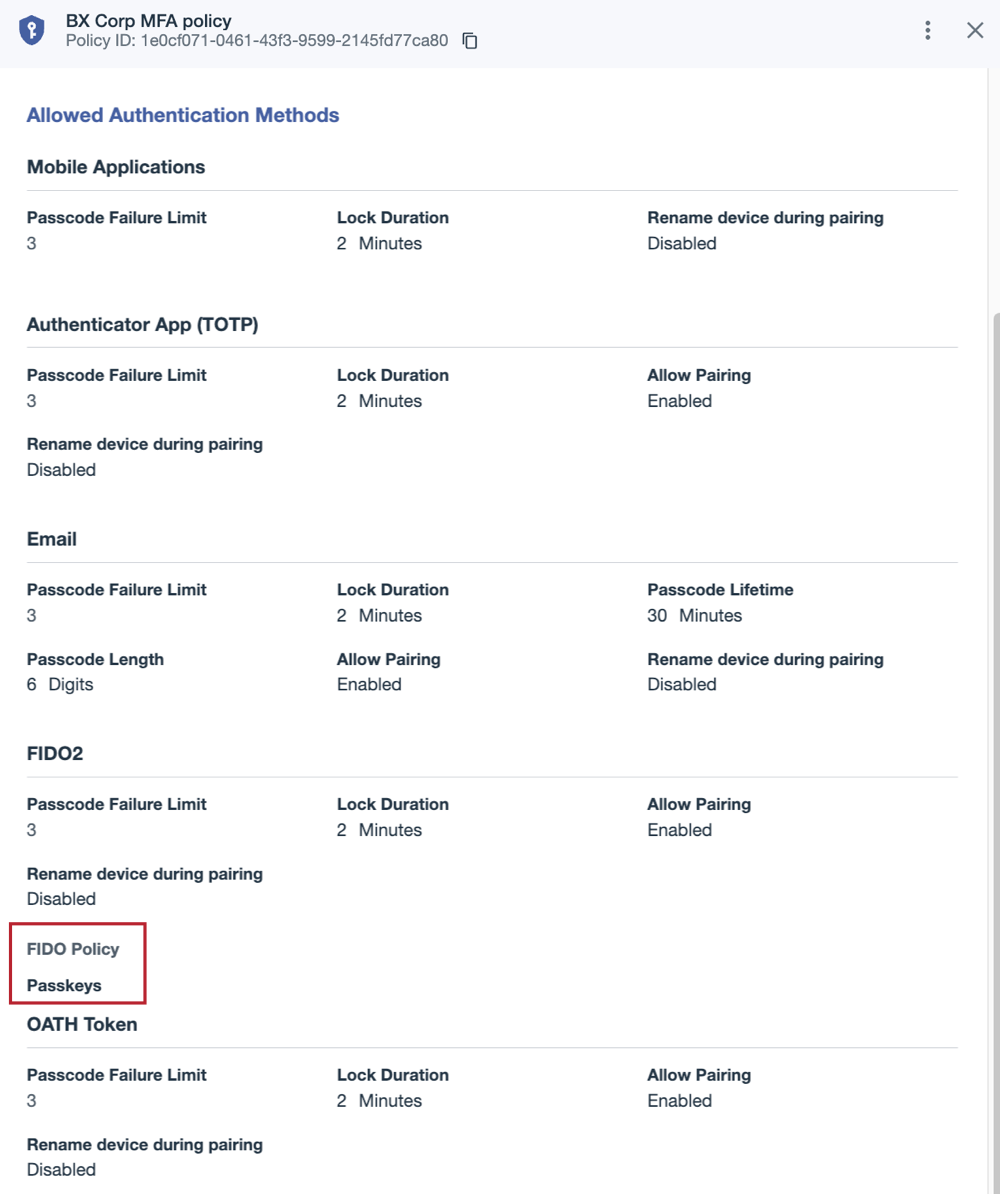Select the Authenticator App (TOTP) heading
The height and width of the screenshot is (1194, 1000).
click(x=142, y=324)
